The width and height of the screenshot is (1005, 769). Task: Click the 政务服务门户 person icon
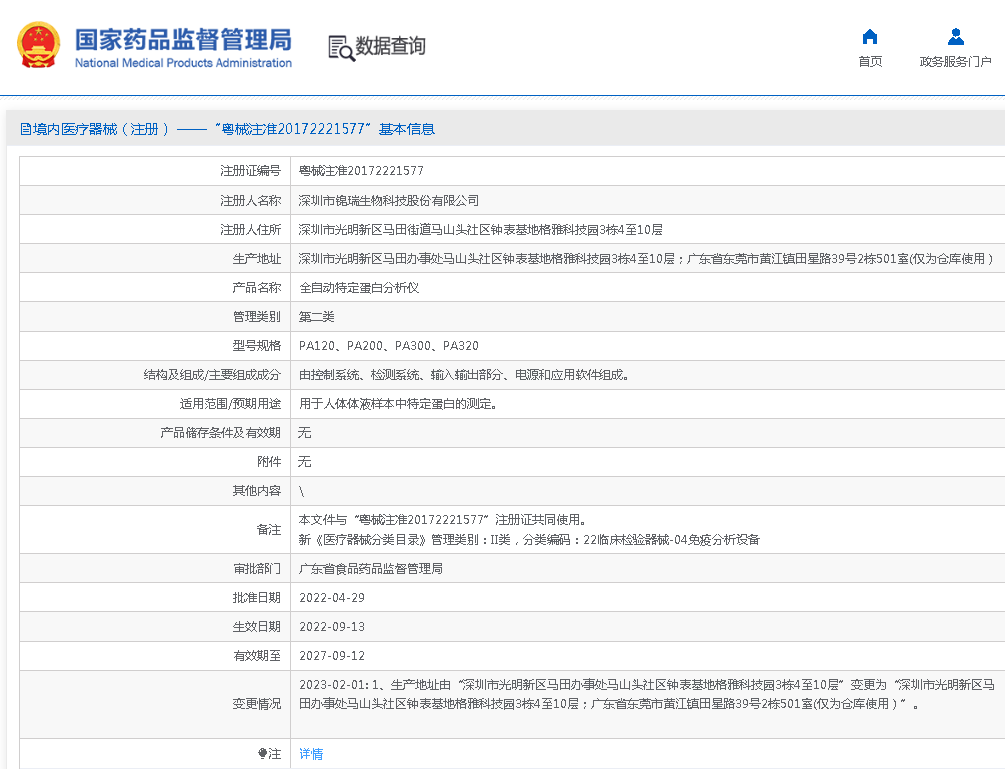[955, 37]
